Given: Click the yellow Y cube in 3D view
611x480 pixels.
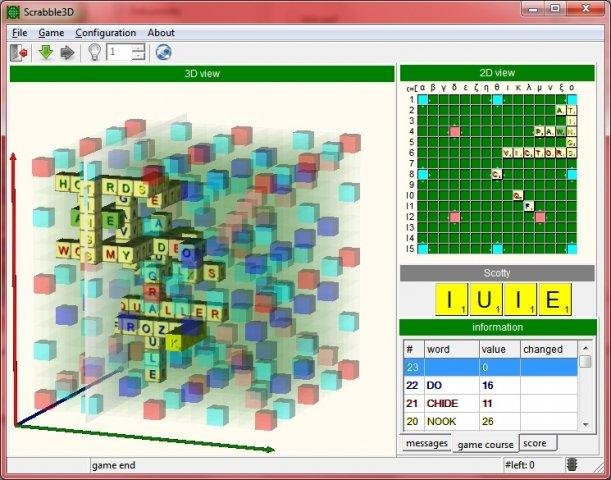Looking at the screenshot, I should (x=174, y=342).
